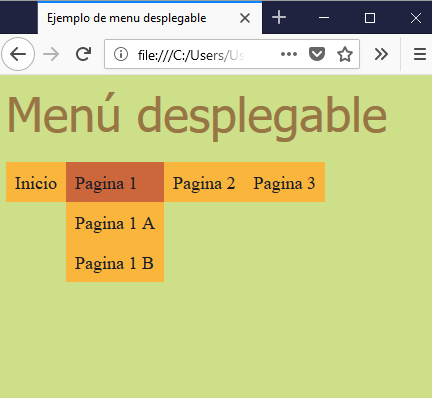Viewport: 432px width, 398px height.
Task: Choose Pagina 1 A submenu entry
Action: coord(115,222)
